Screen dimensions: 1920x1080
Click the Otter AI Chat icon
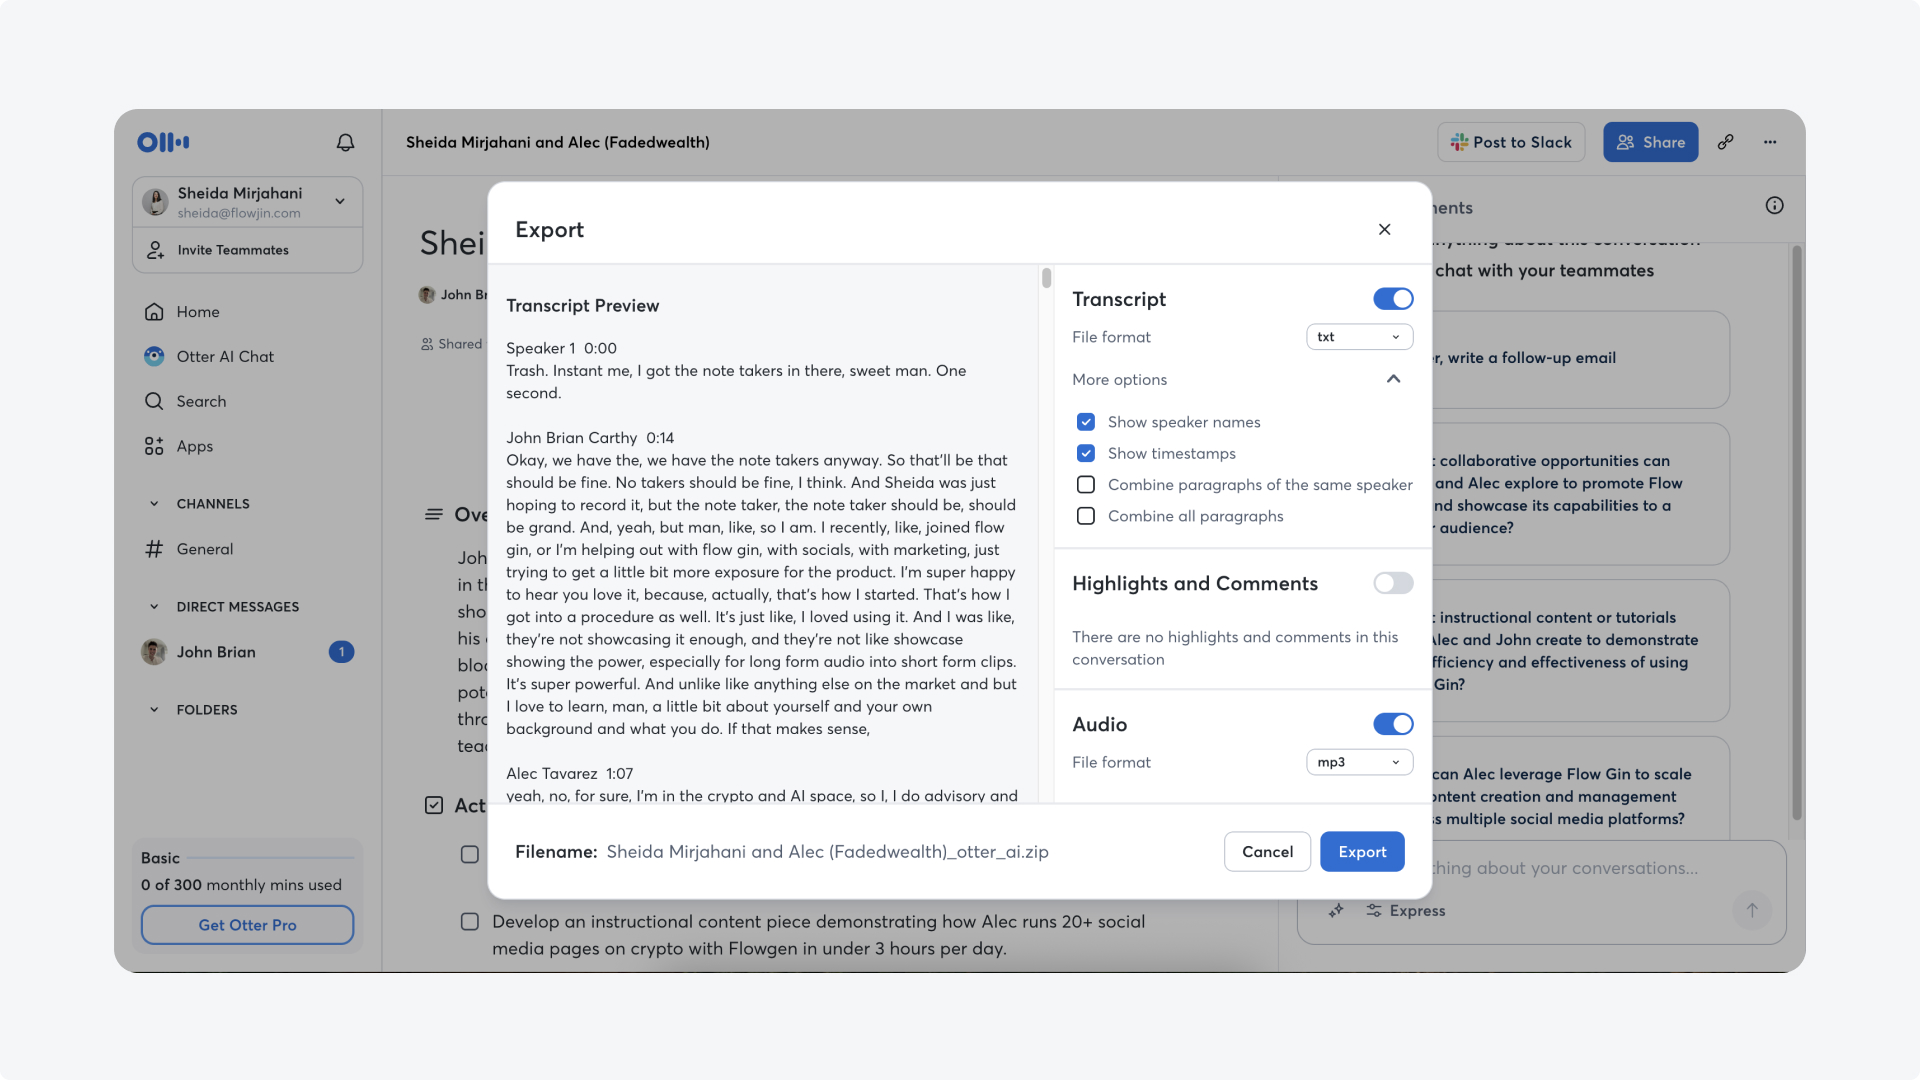tap(154, 357)
